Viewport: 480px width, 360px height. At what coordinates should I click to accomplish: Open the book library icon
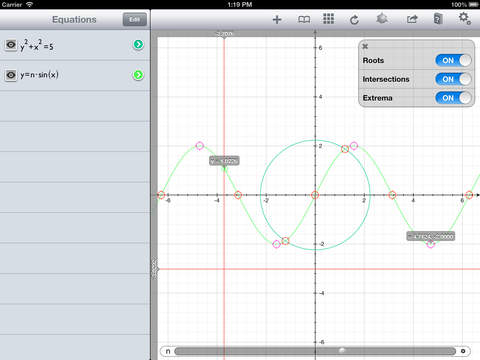(304, 20)
